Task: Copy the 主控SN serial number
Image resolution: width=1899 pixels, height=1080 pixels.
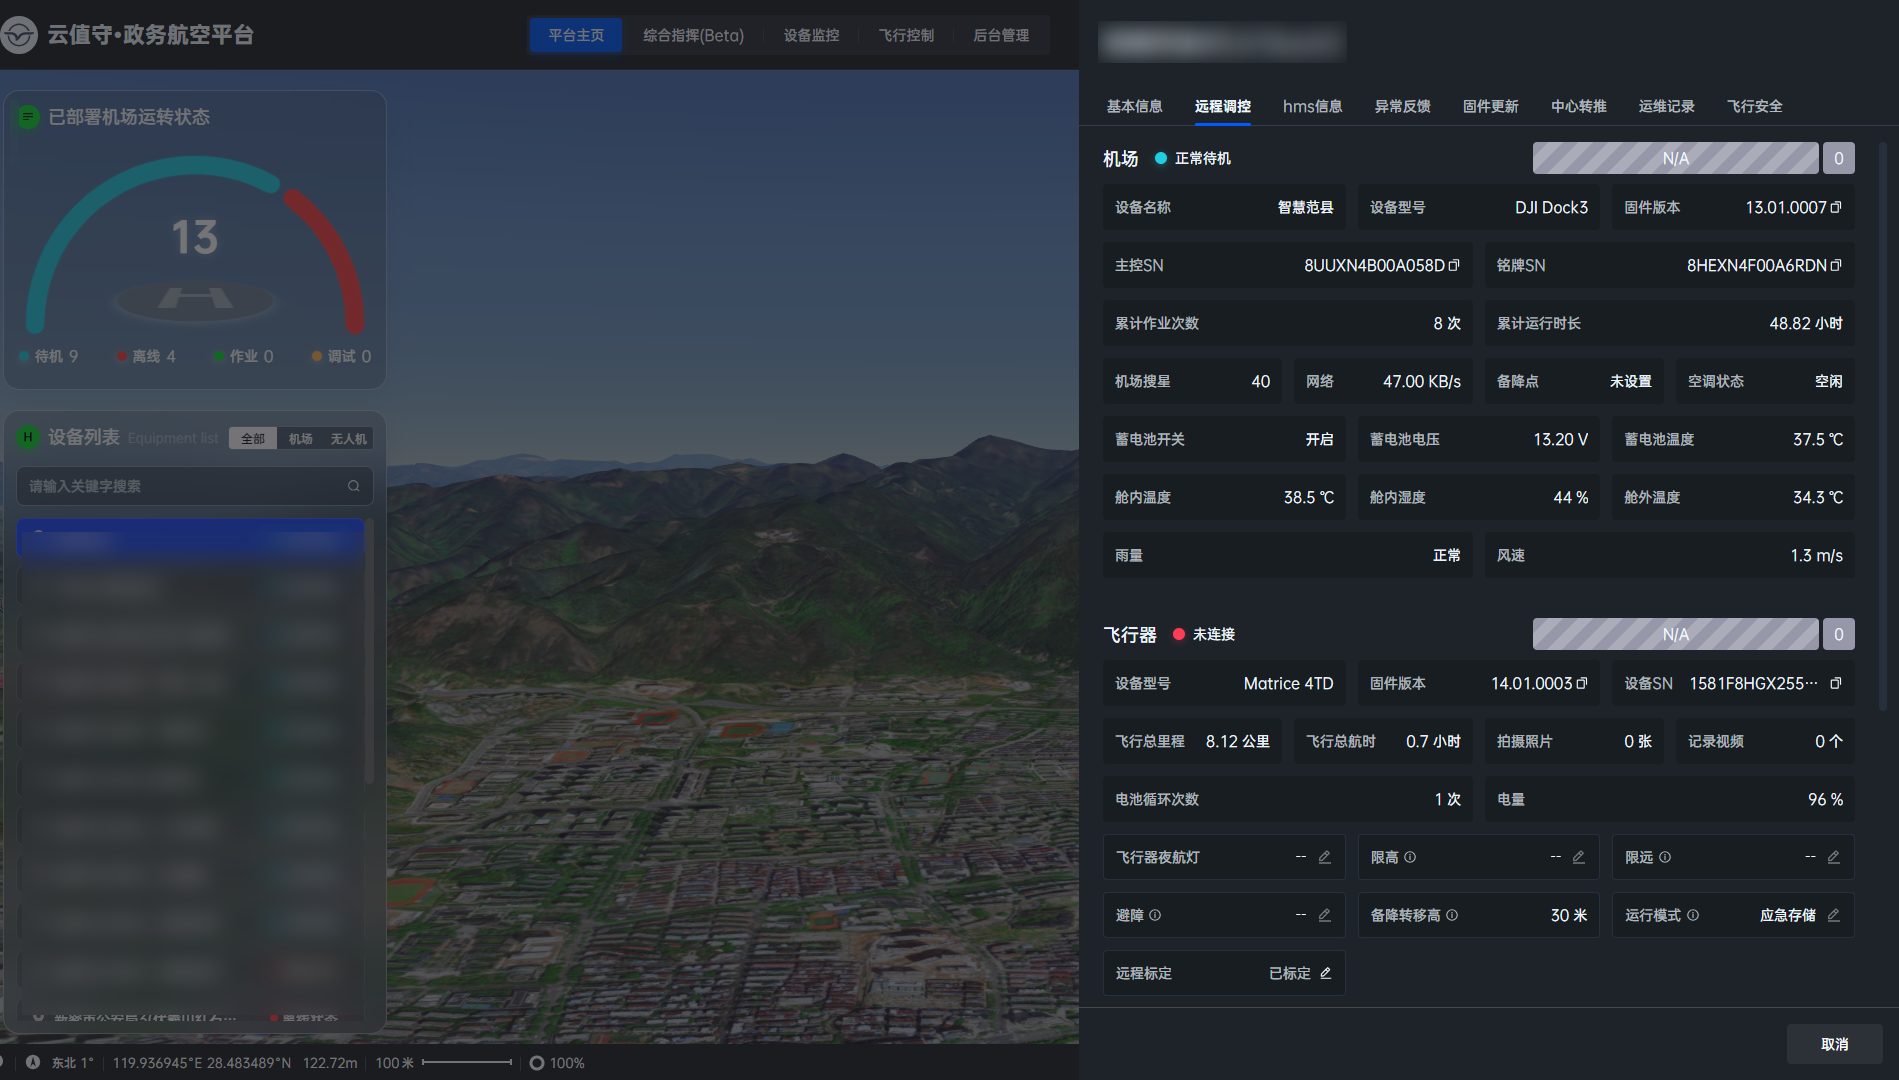Action: [x=1454, y=266]
